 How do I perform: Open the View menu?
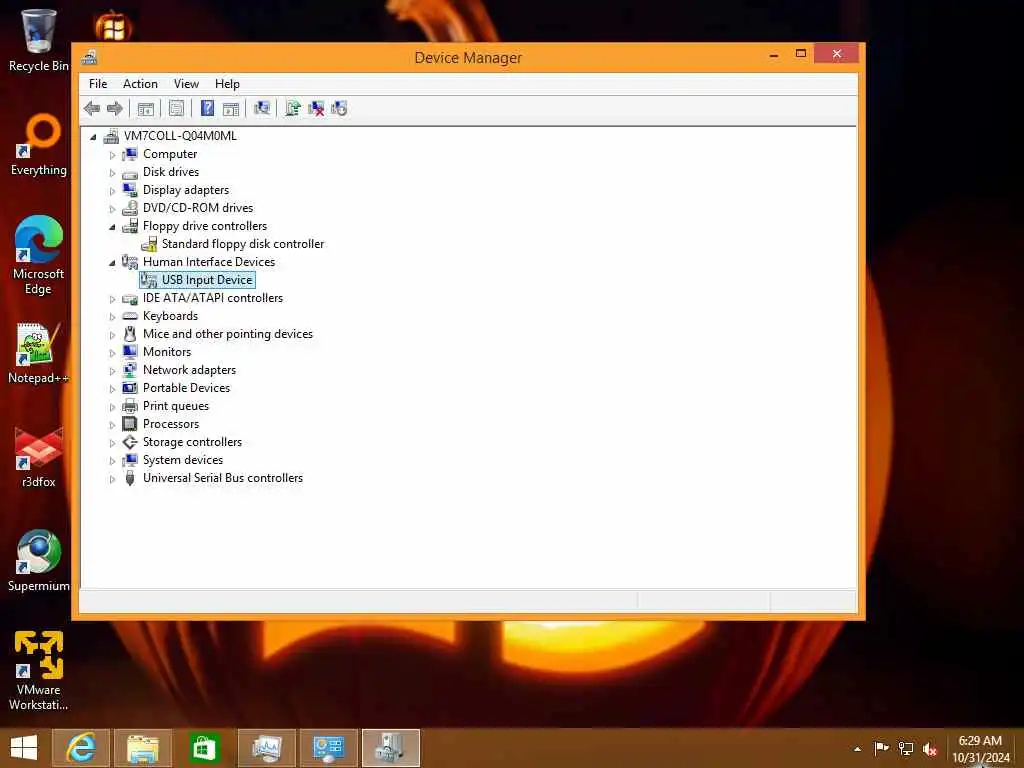point(186,84)
